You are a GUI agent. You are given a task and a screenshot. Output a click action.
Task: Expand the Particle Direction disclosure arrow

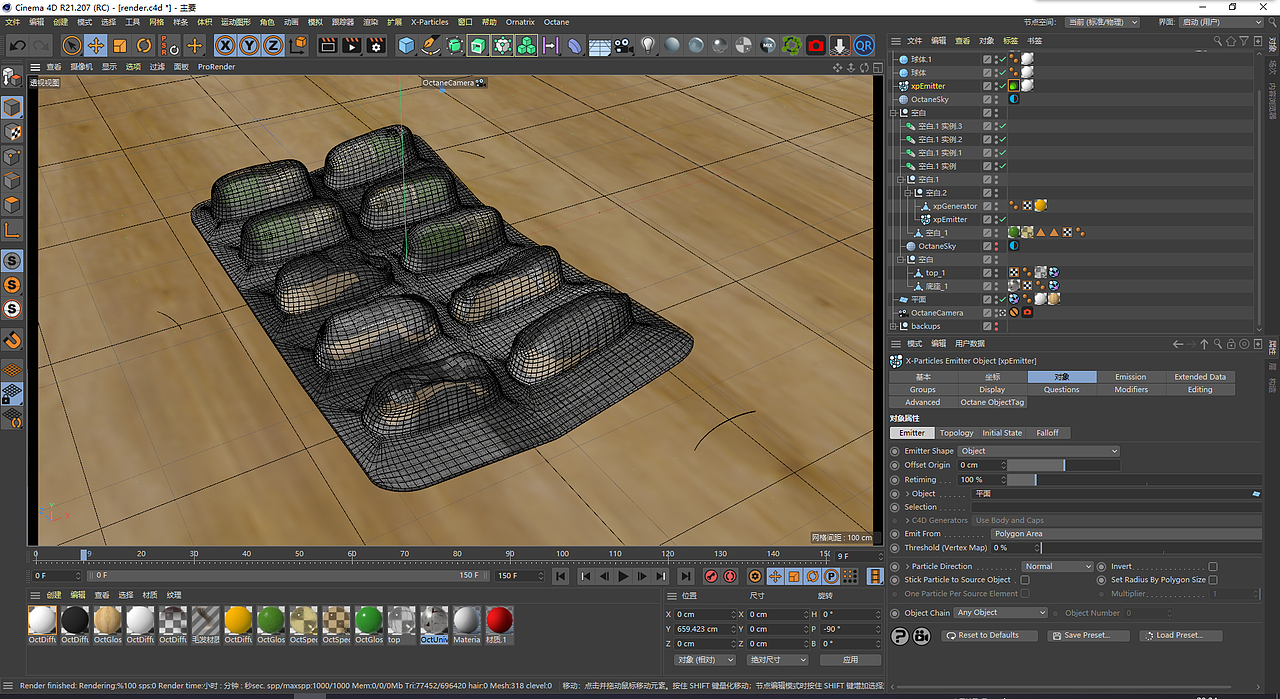(x=907, y=567)
